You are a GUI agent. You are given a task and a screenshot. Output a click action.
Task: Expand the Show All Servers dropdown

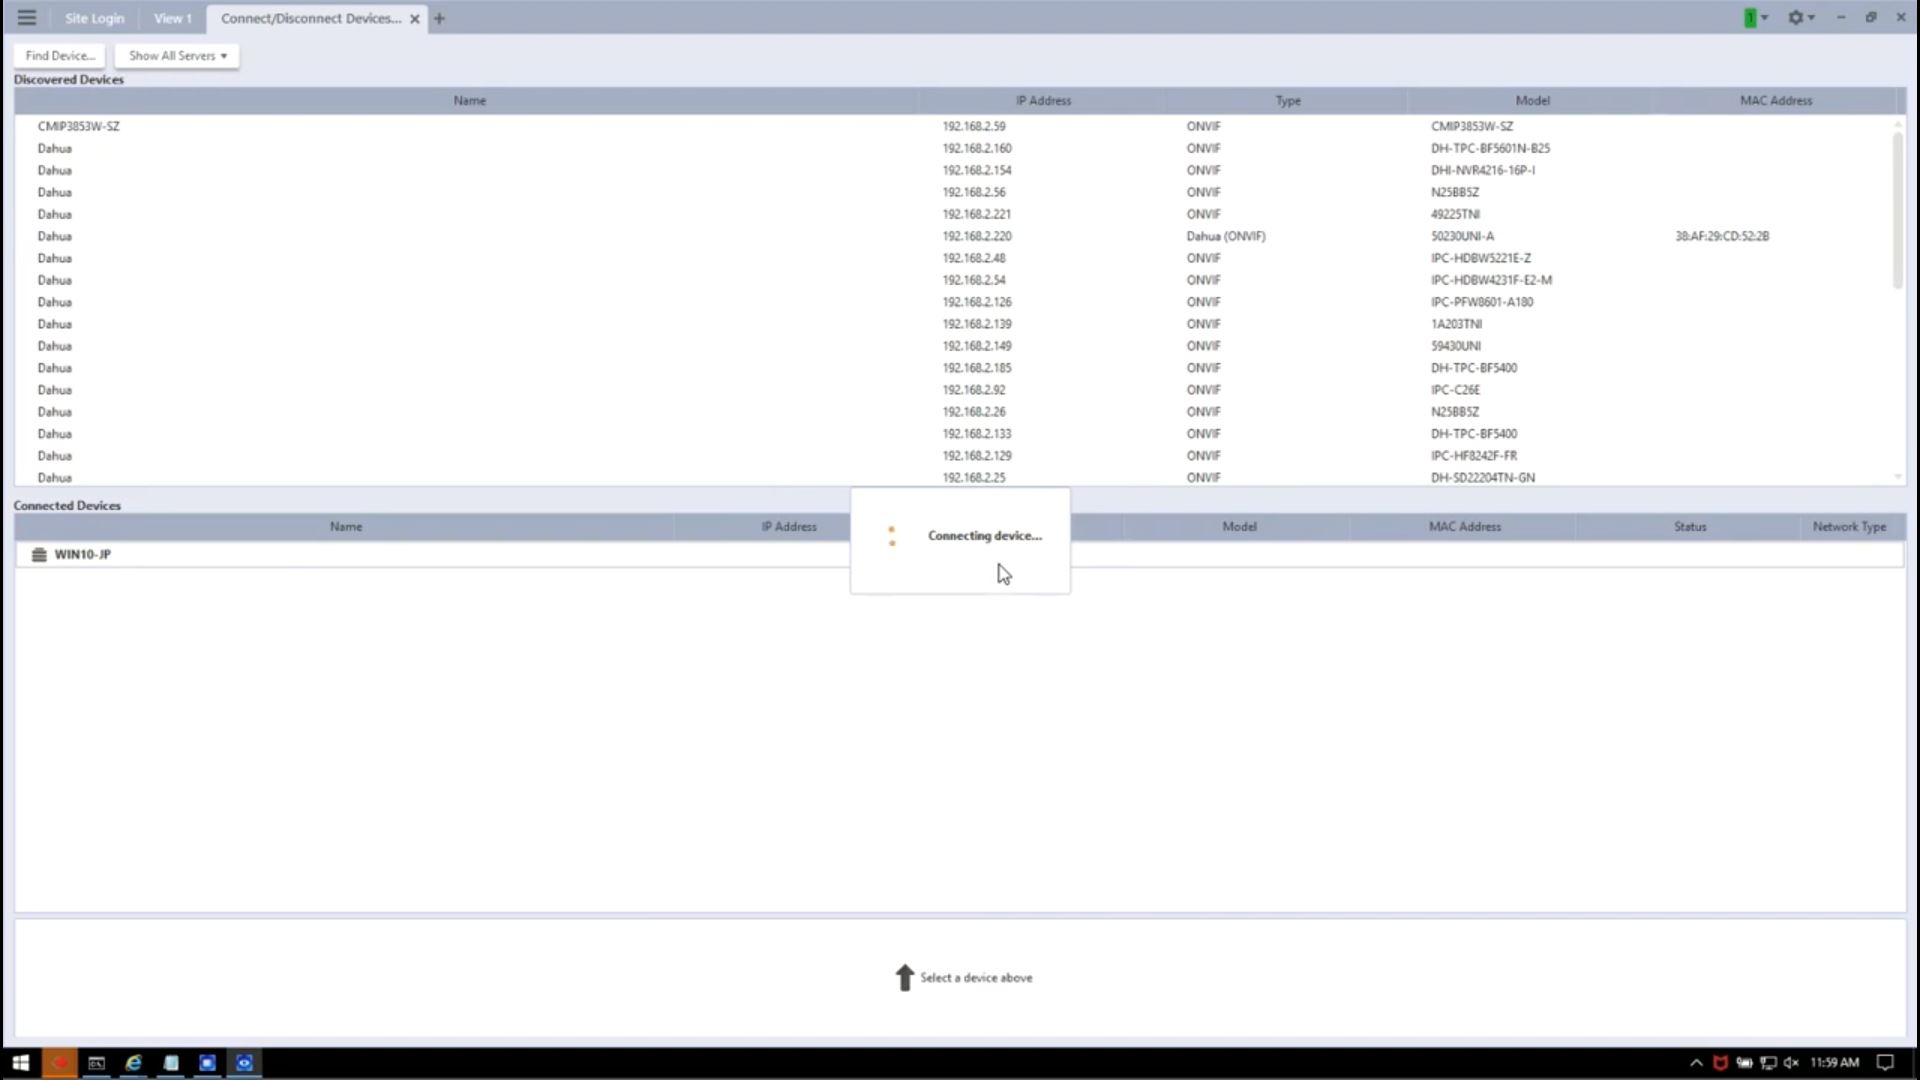[x=177, y=56]
